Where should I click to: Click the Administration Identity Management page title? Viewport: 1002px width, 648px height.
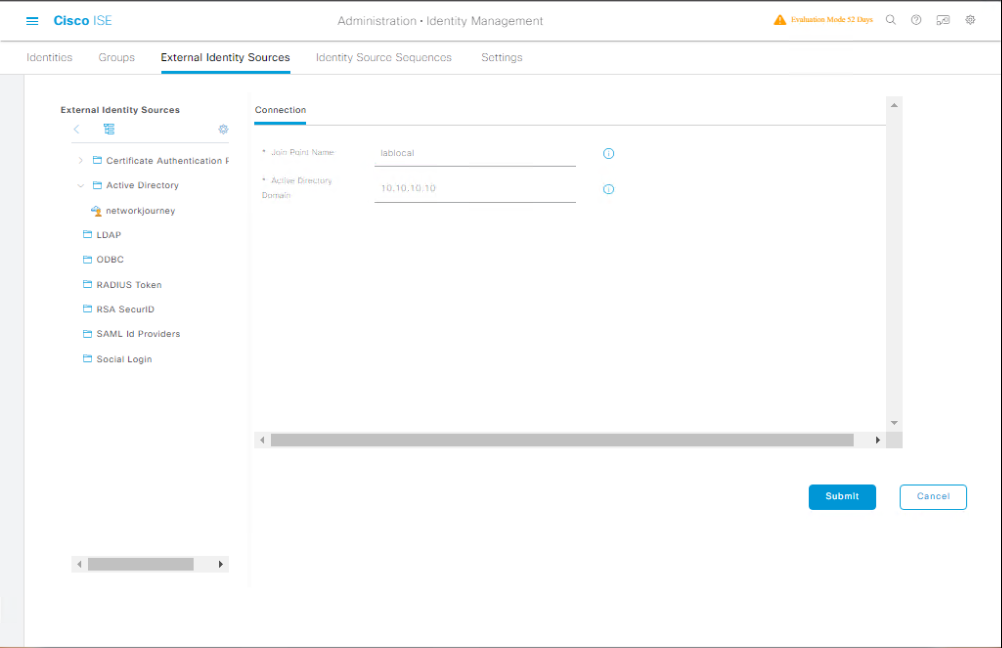[440, 21]
